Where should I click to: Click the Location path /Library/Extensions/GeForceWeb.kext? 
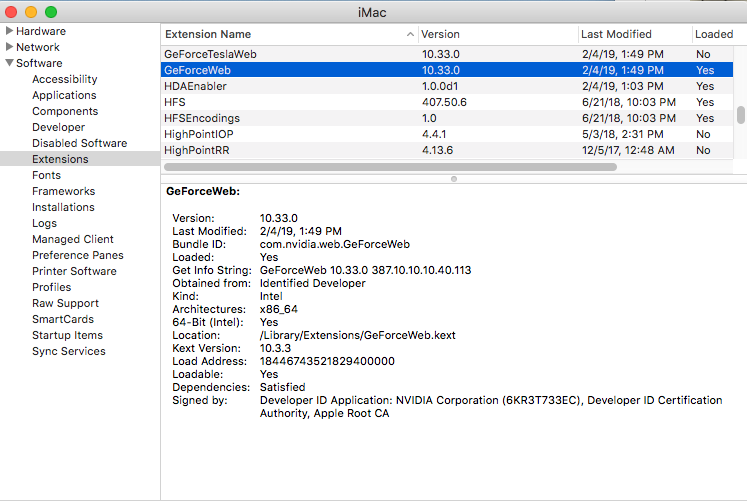pos(357,335)
